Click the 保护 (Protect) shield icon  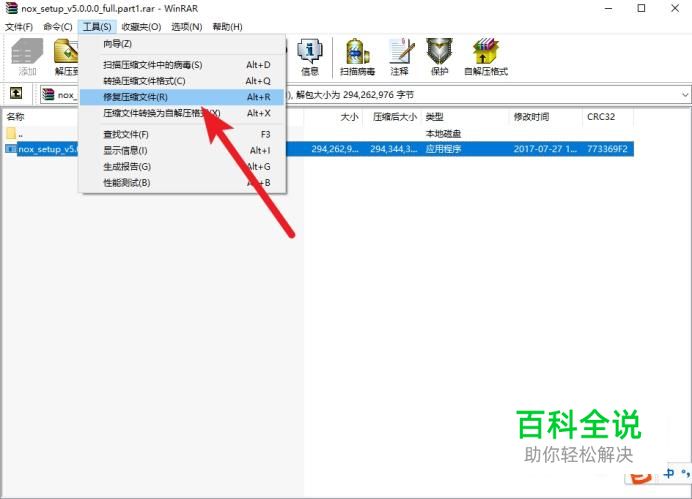click(439, 56)
